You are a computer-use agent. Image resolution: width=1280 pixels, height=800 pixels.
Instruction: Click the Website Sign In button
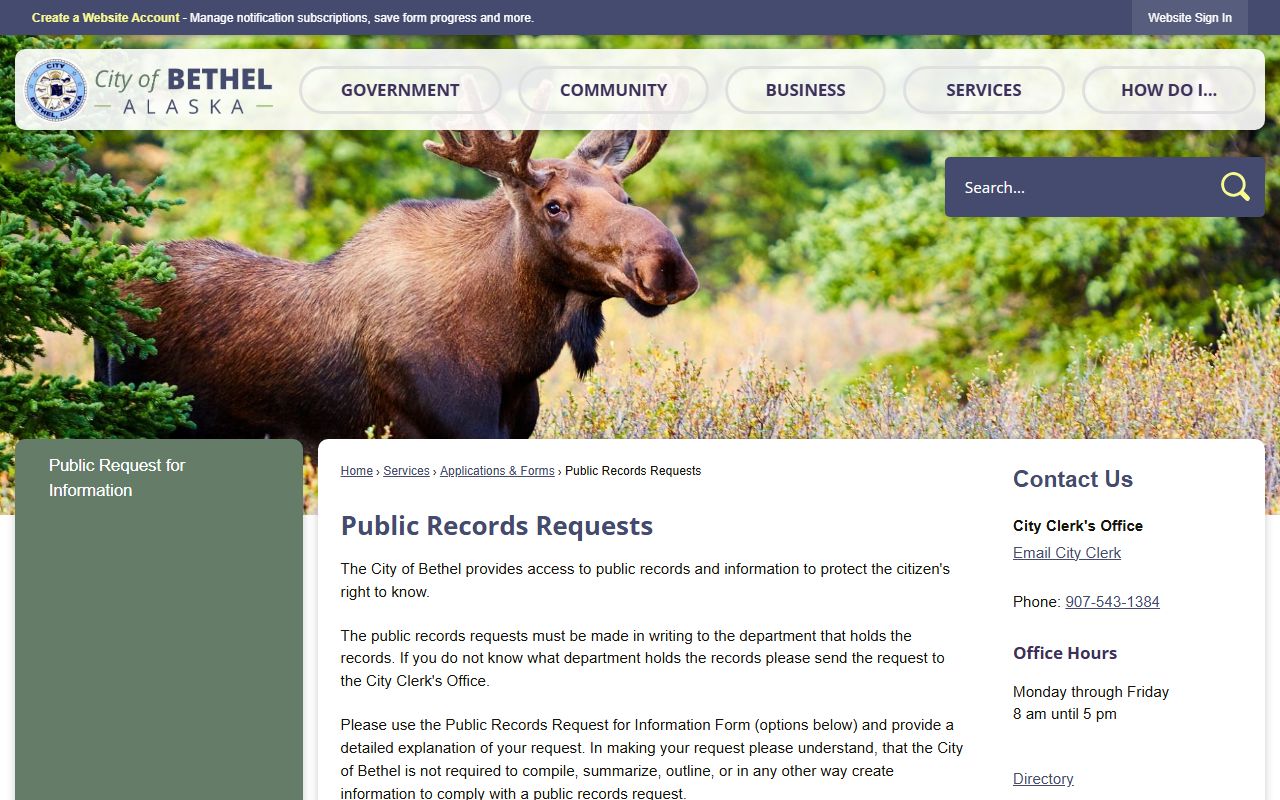click(x=1190, y=18)
